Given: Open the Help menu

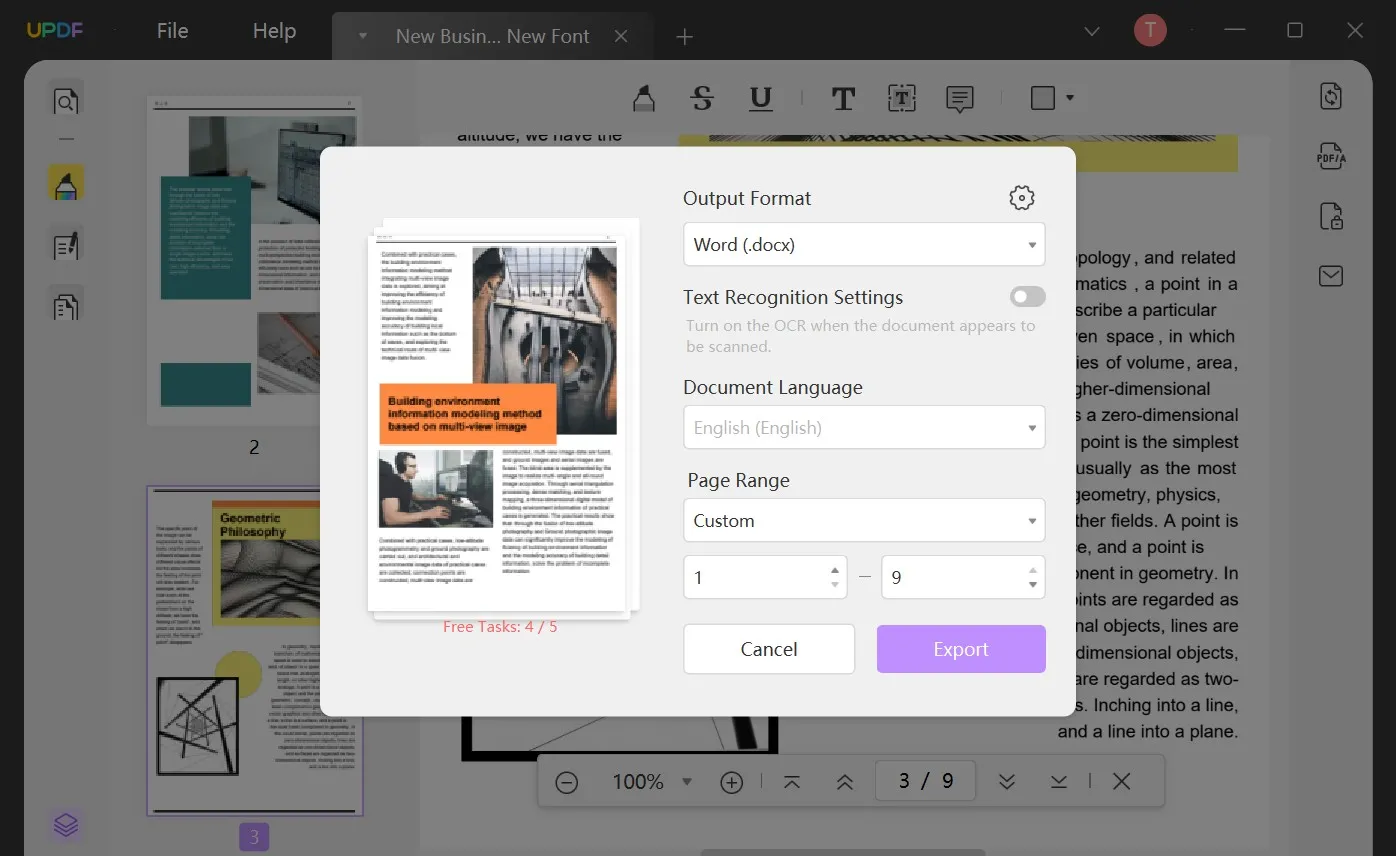Looking at the screenshot, I should pyautogui.click(x=274, y=31).
